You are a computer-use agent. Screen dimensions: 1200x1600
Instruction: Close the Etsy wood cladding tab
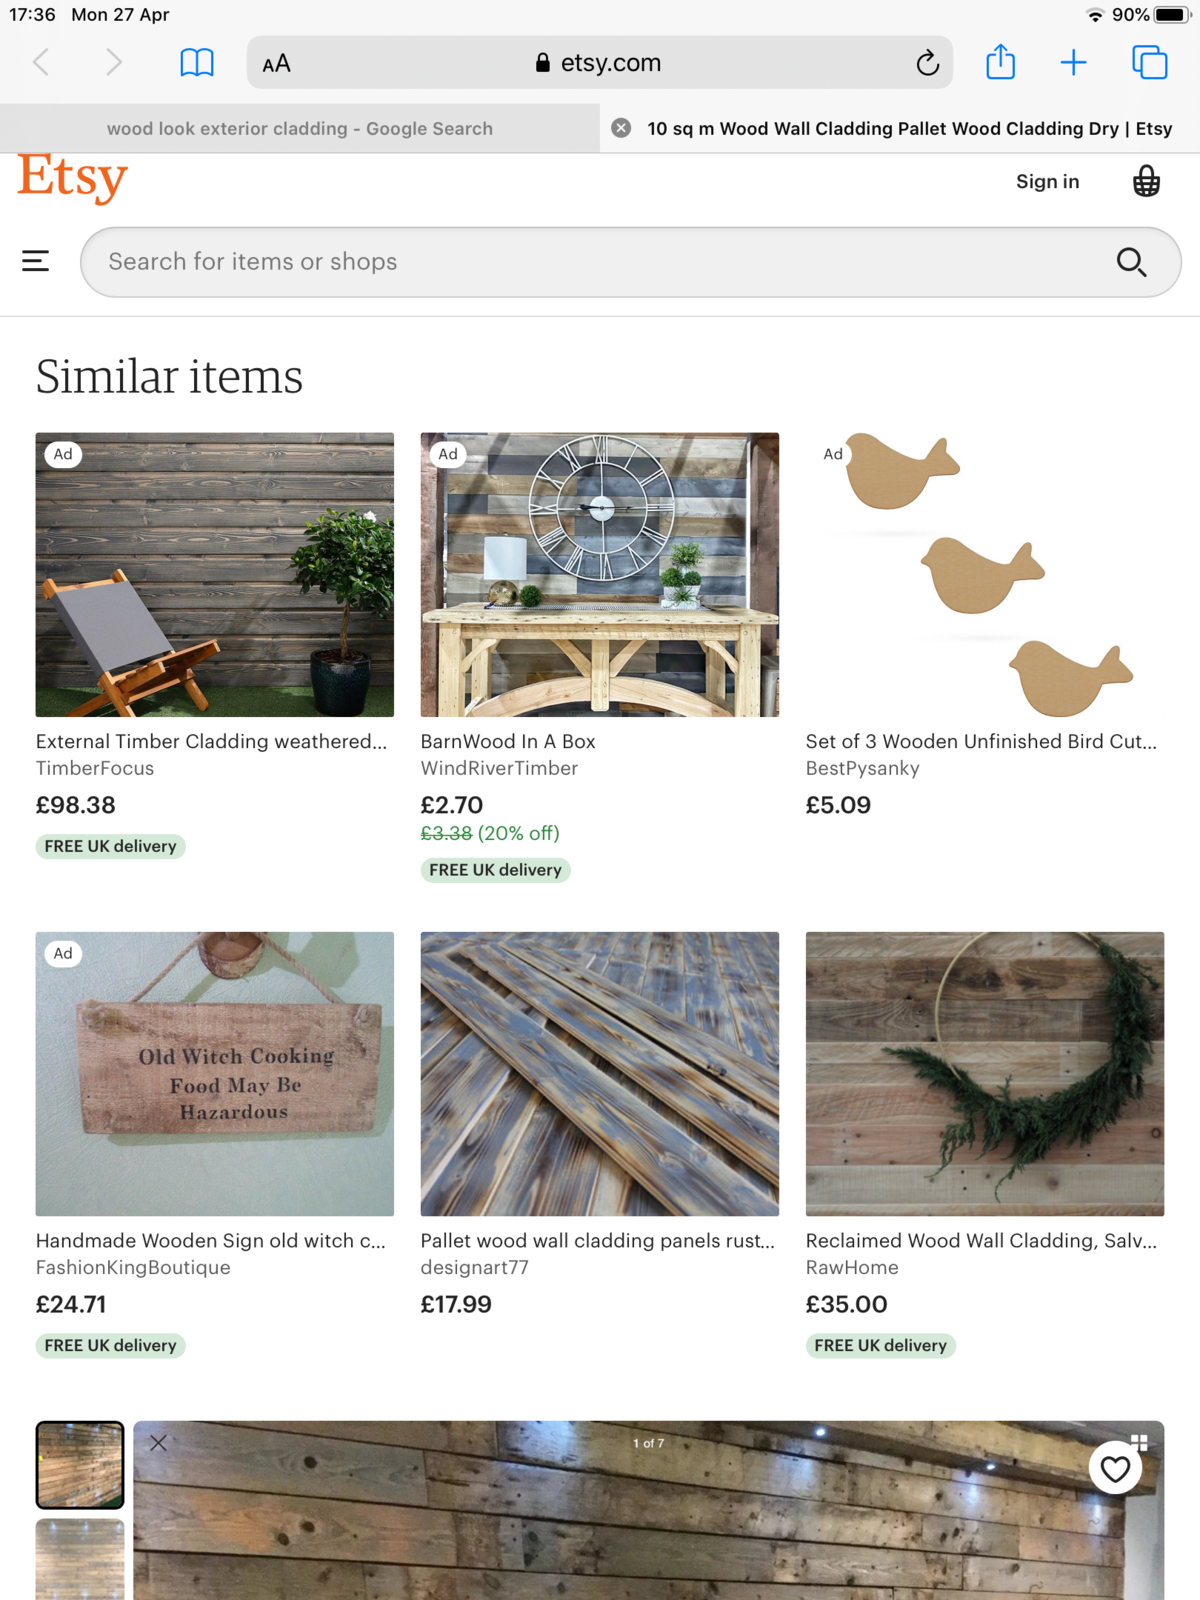point(621,128)
